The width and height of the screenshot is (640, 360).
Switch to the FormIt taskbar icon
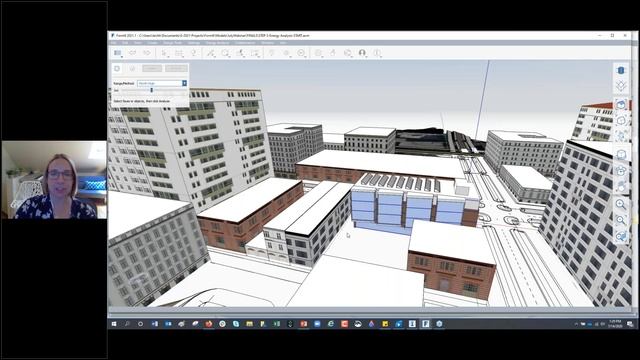click(x=425, y=324)
